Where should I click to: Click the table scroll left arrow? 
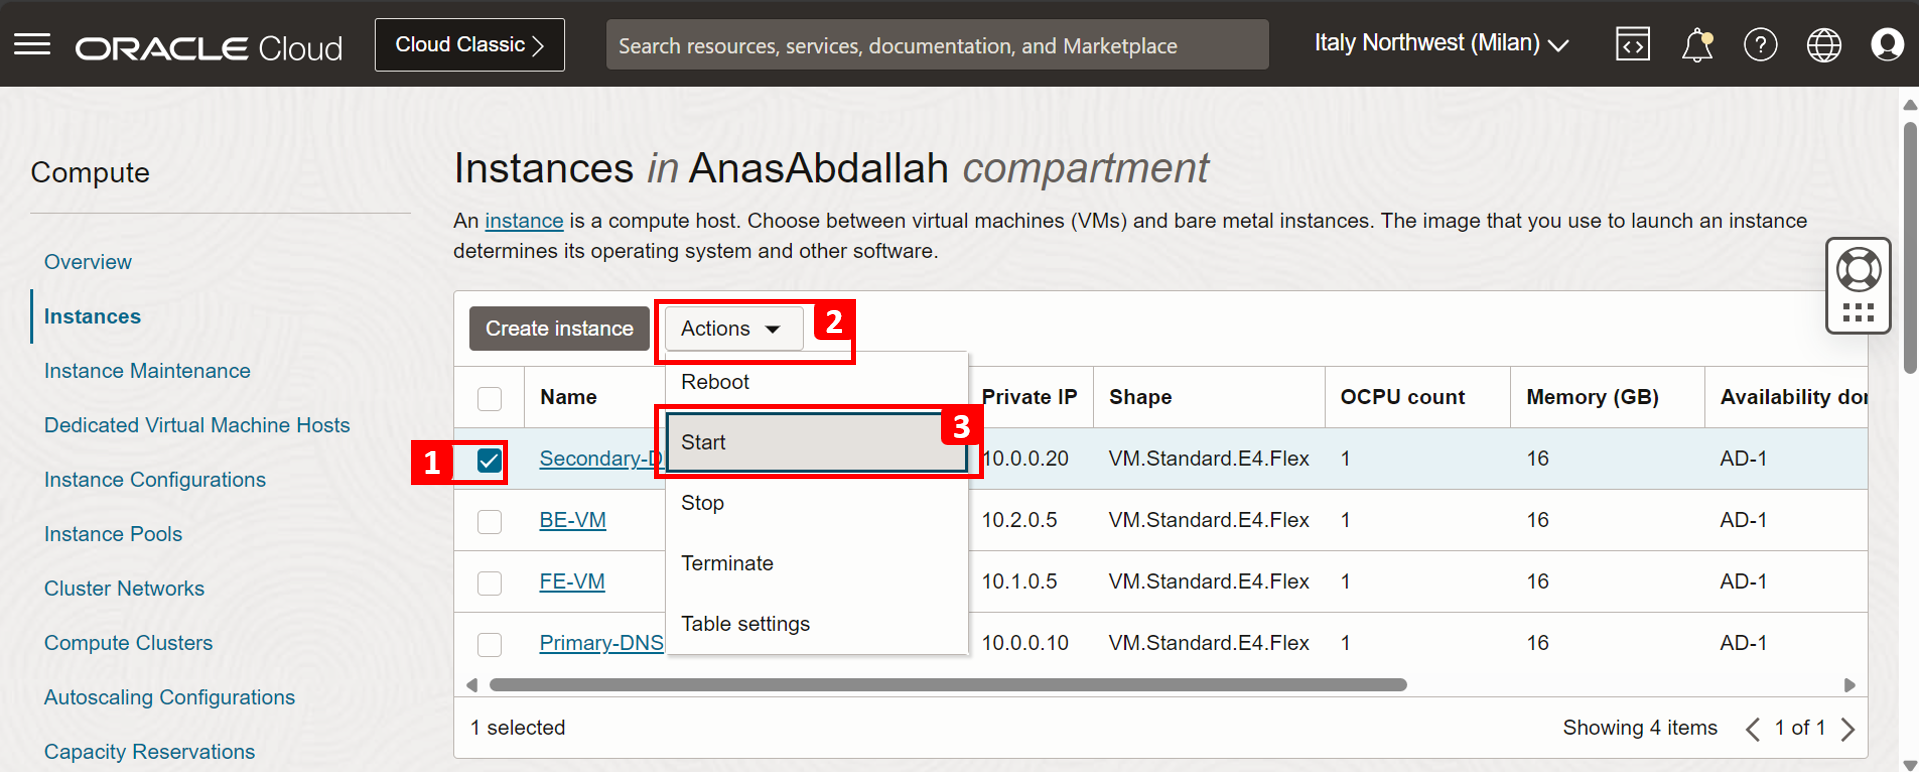coord(472,685)
